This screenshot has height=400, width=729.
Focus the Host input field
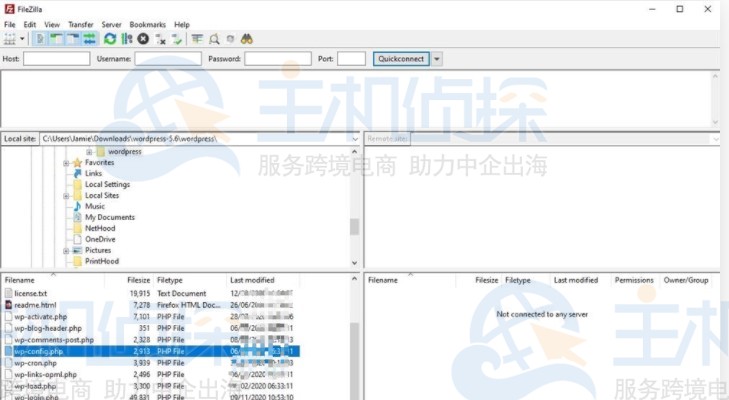(x=57, y=59)
